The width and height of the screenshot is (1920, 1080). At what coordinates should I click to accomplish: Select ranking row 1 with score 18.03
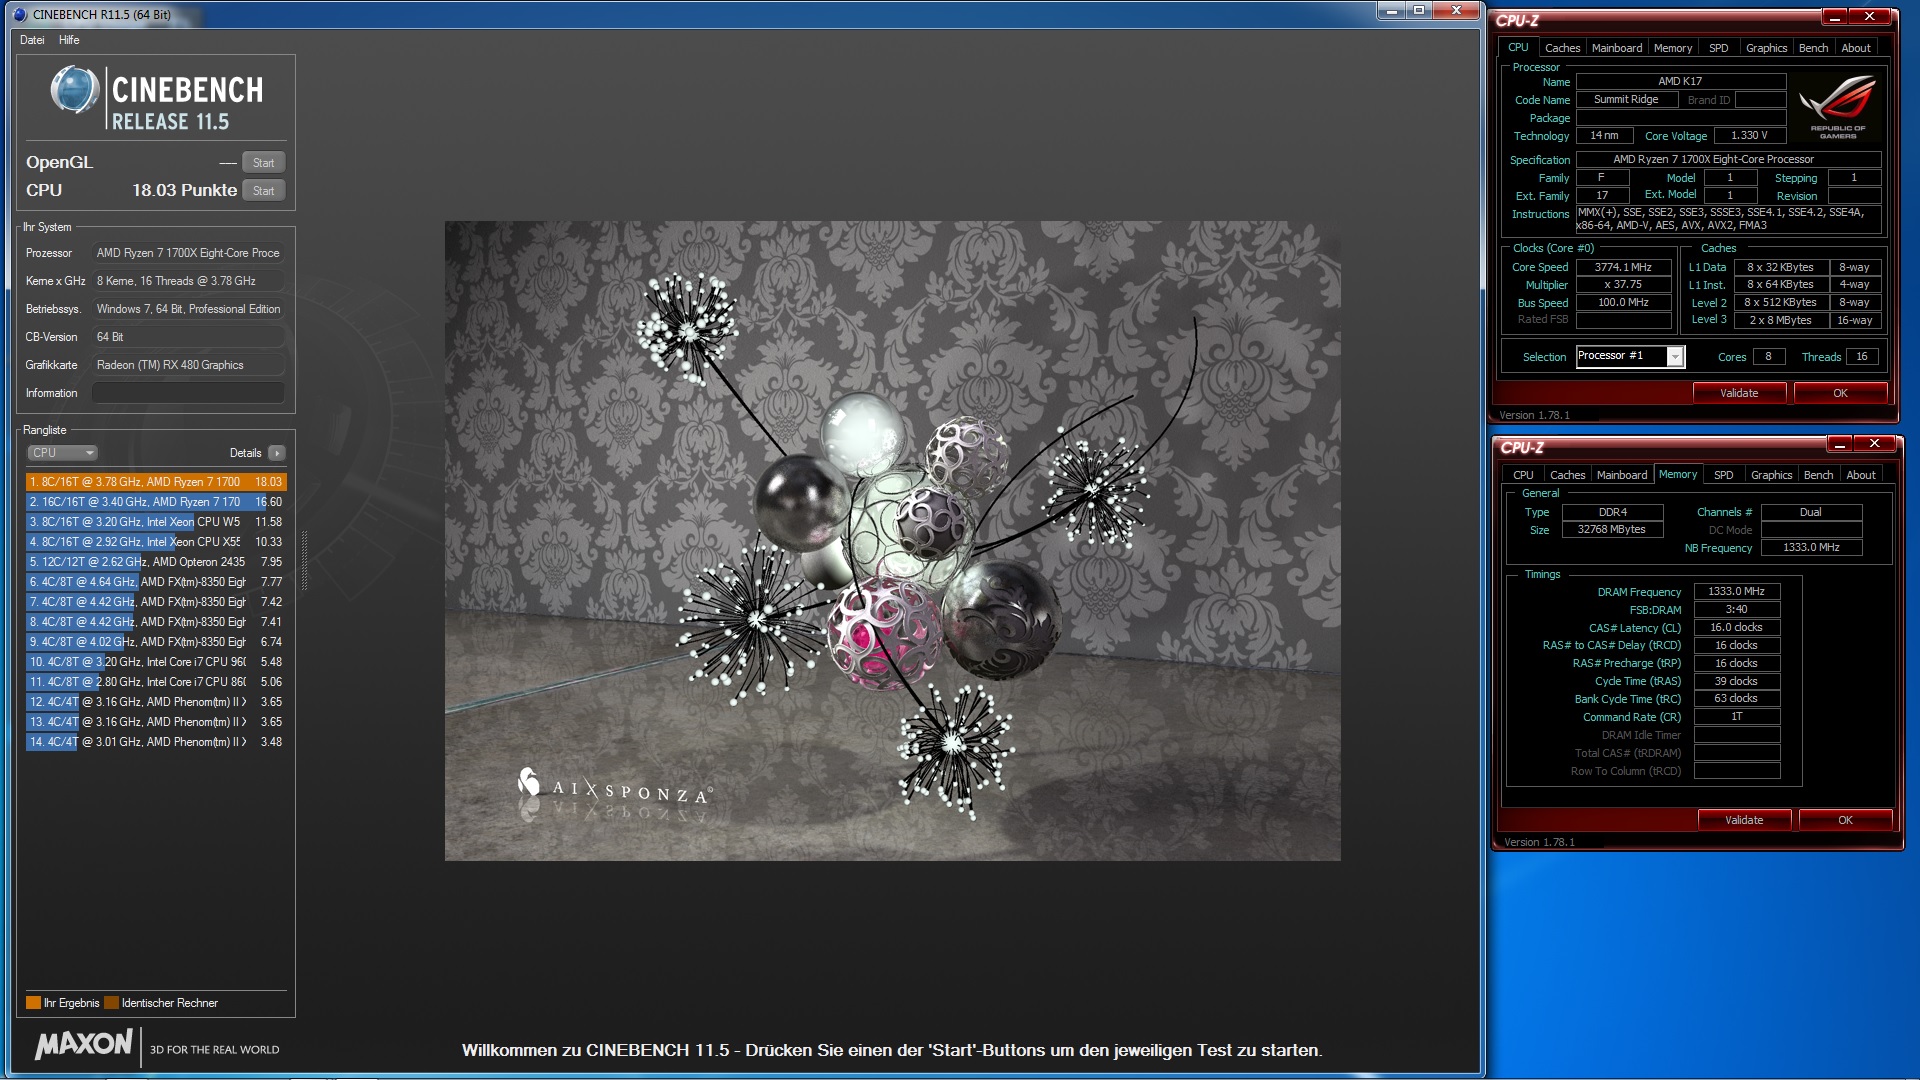156,482
